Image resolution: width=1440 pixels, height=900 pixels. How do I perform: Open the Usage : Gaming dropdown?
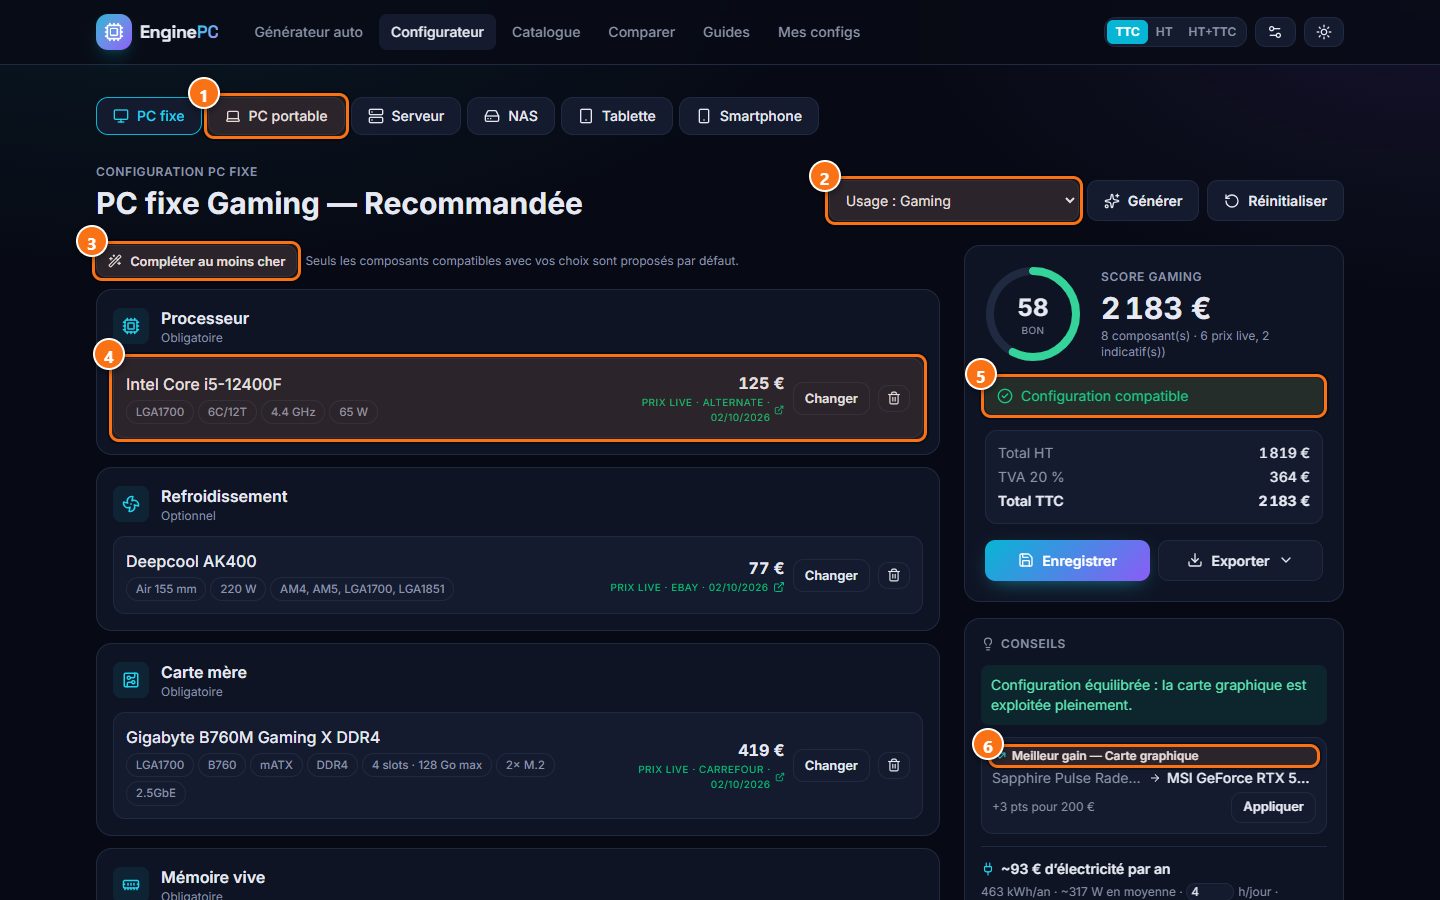[955, 201]
